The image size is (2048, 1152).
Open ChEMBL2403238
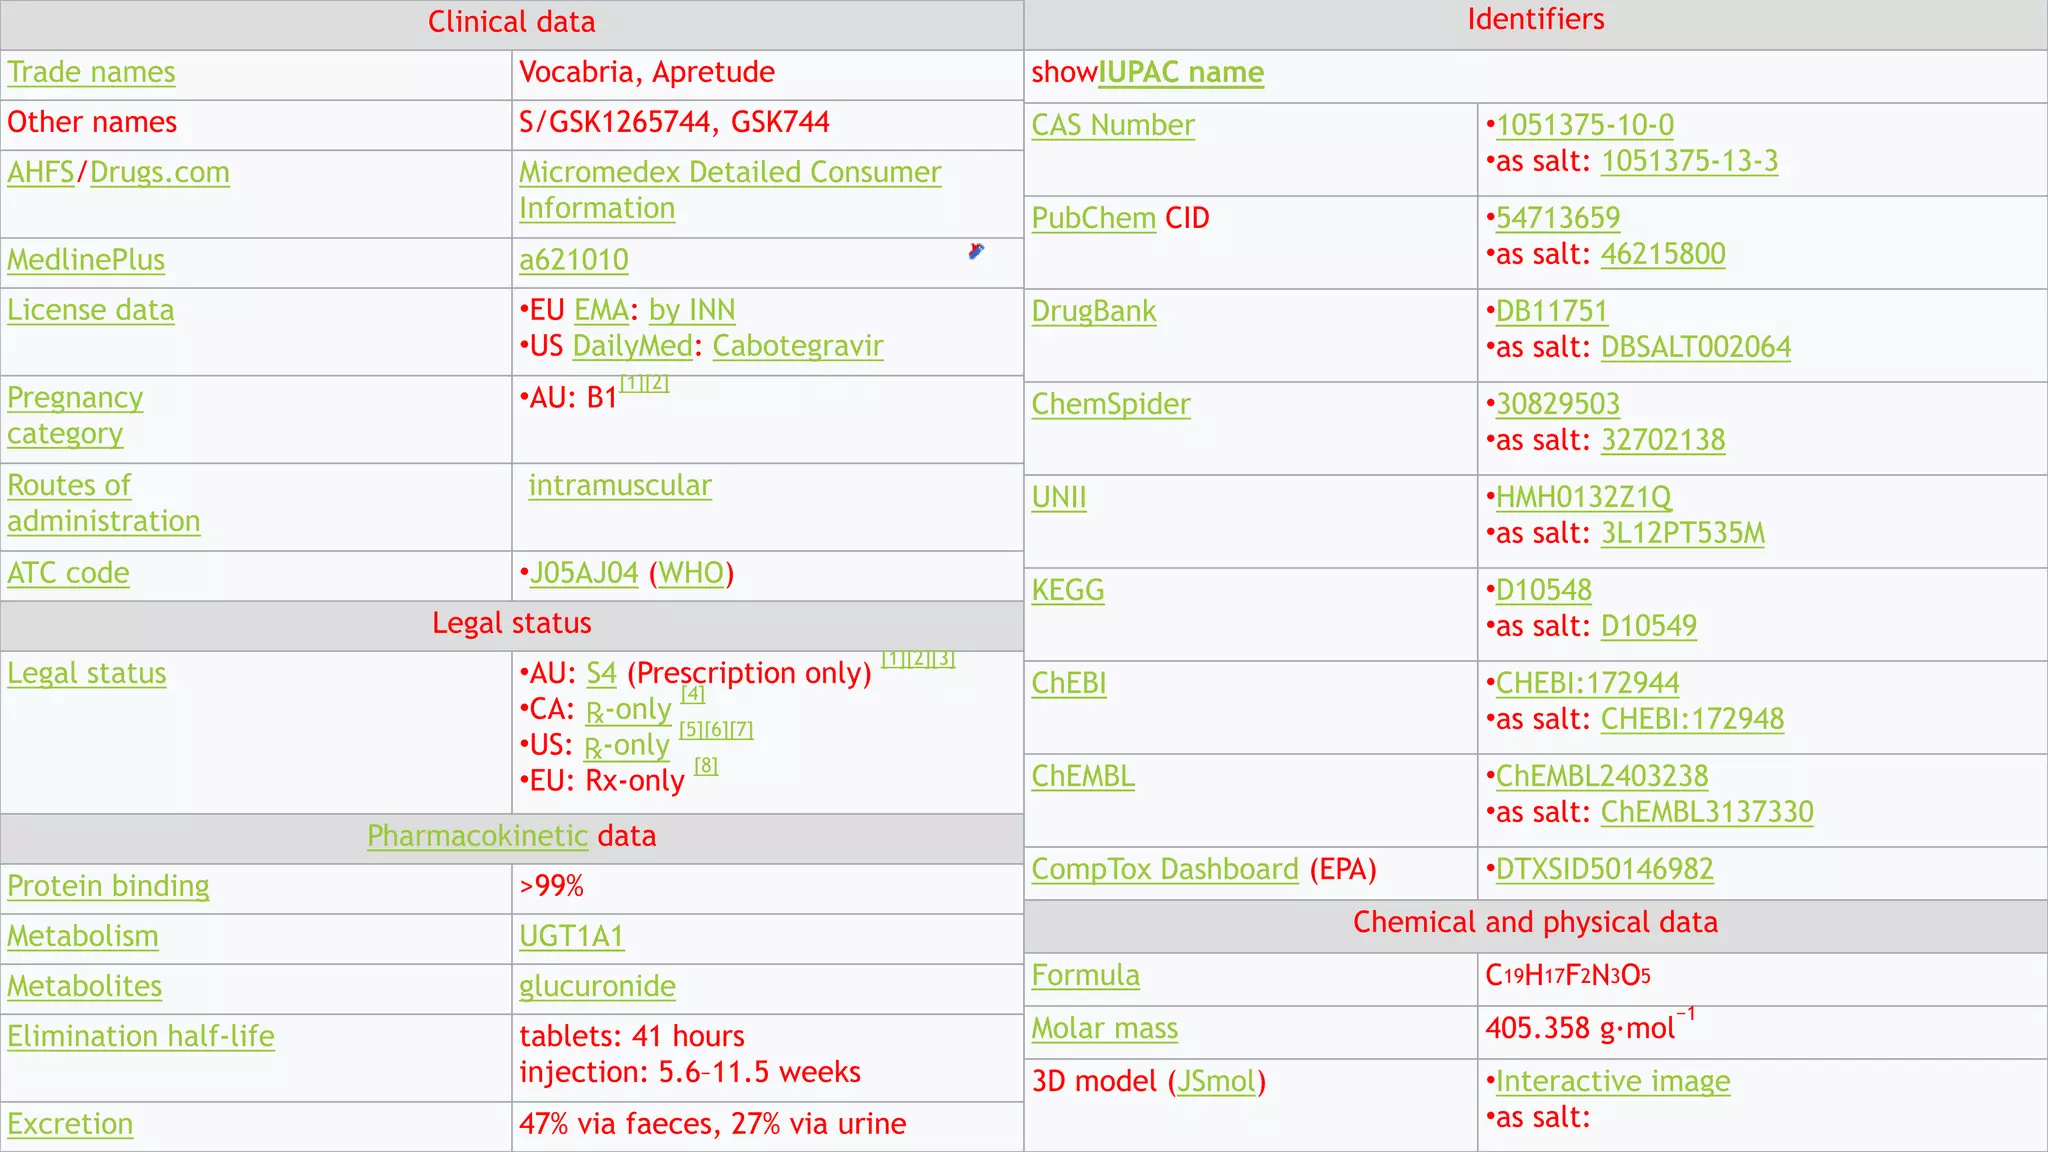point(1602,776)
